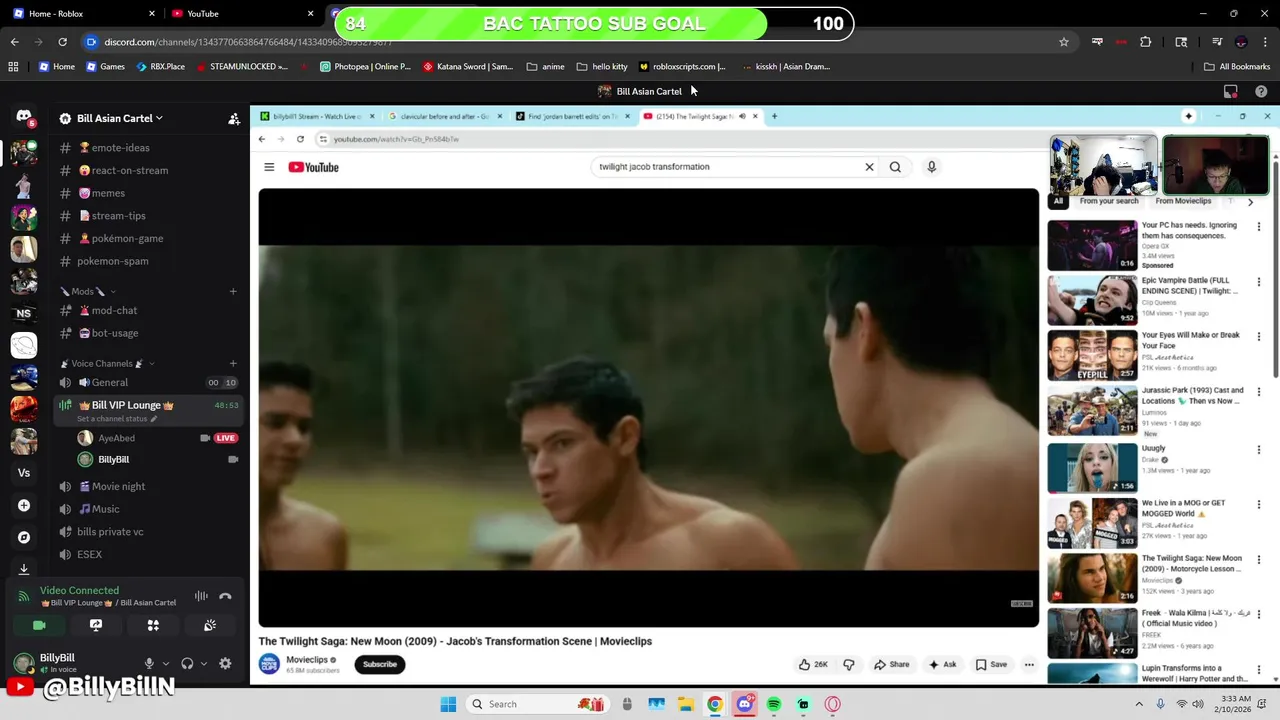Click the Discord disconnect call icon
This screenshot has width=1280, height=720.
coord(225,596)
